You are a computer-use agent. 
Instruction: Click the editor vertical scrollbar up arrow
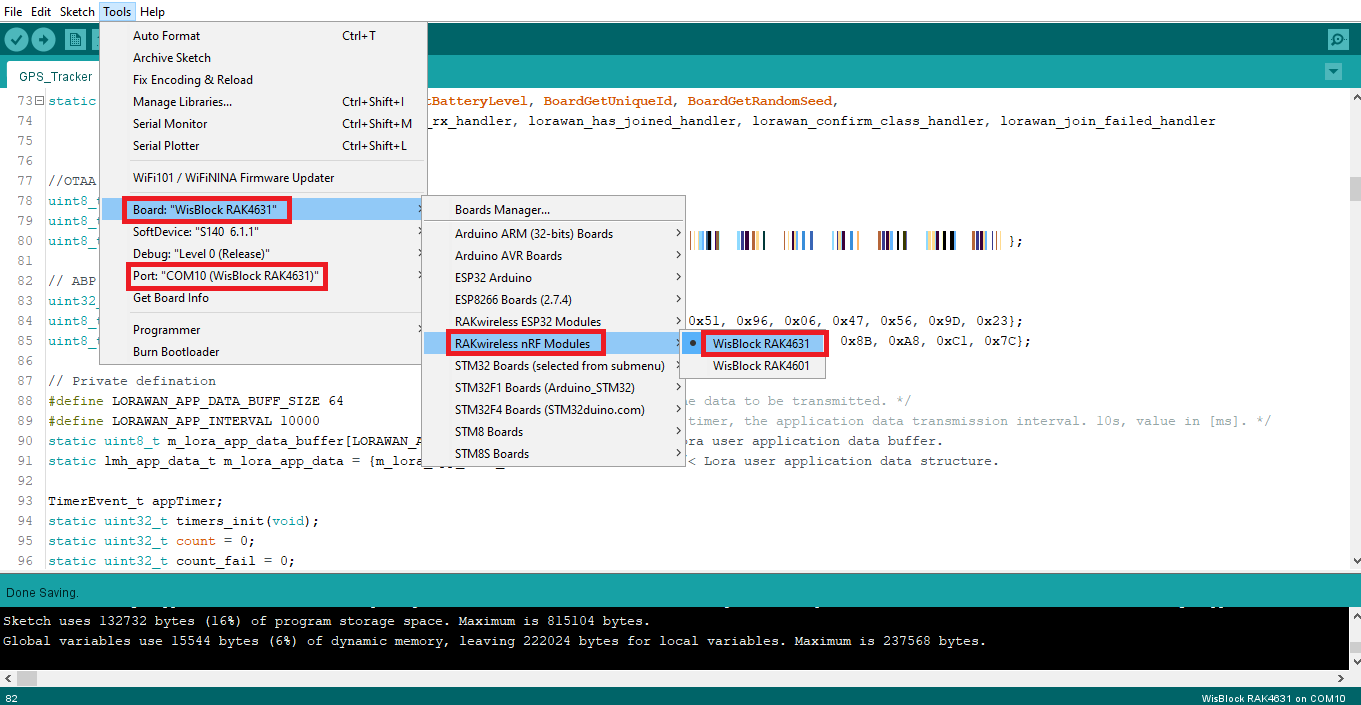(1354, 98)
